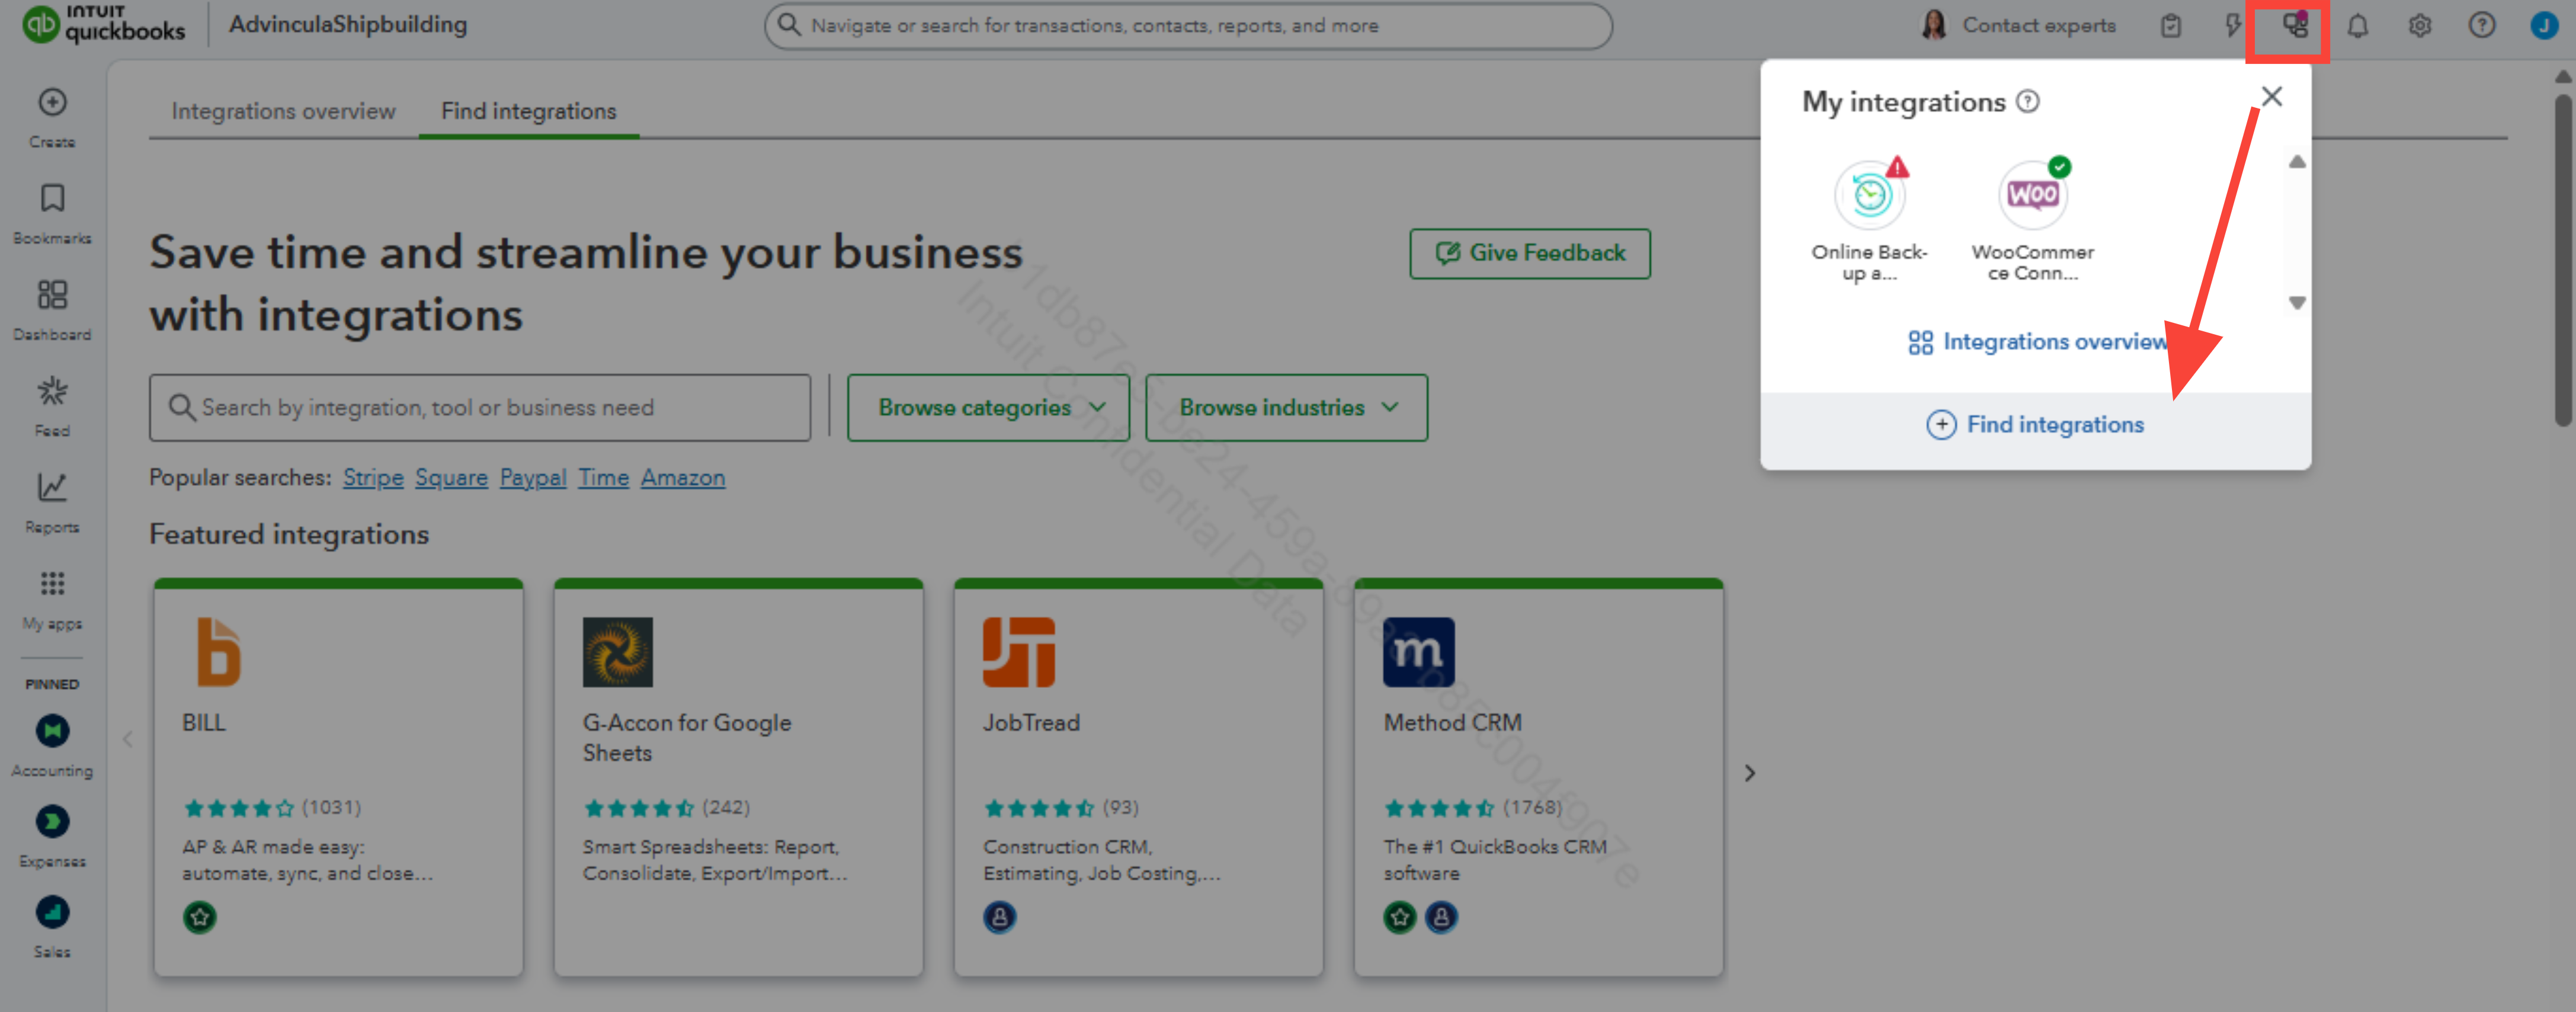This screenshot has width=2576, height=1012.
Task: Open My apps grid icon
Action: (52, 584)
